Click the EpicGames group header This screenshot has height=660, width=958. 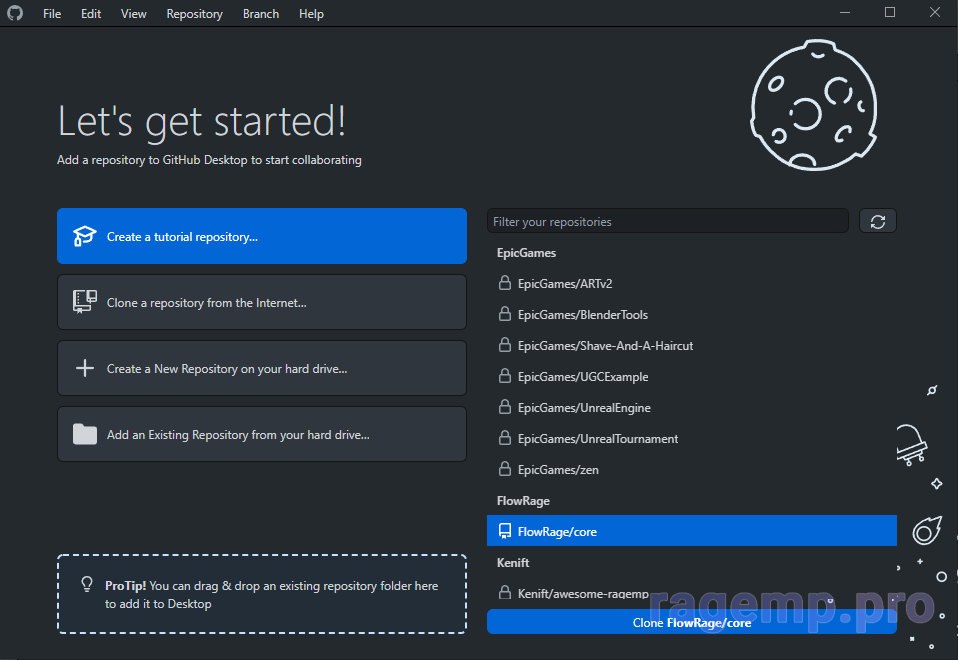coord(526,252)
